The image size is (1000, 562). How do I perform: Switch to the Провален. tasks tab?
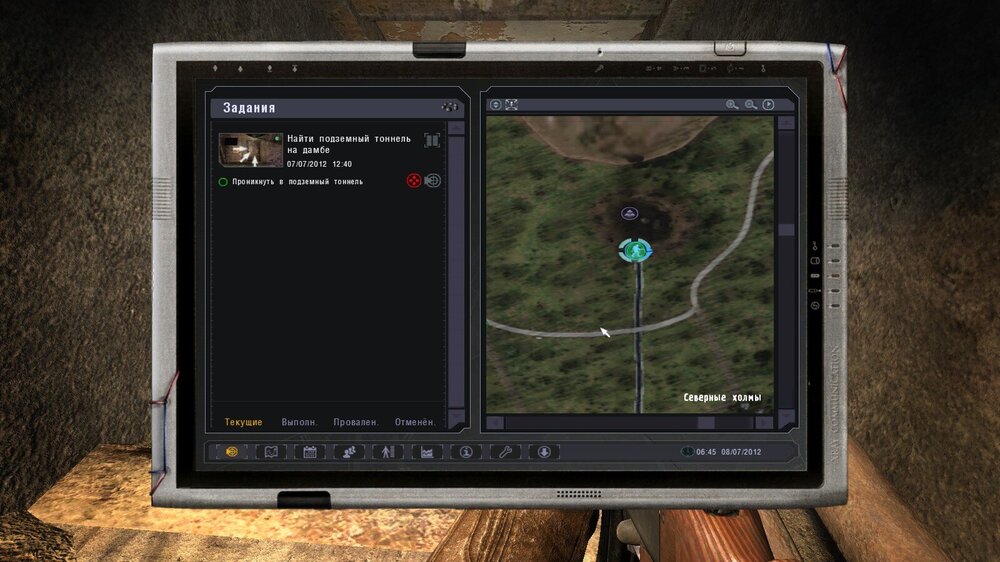pyautogui.click(x=356, y=422)
